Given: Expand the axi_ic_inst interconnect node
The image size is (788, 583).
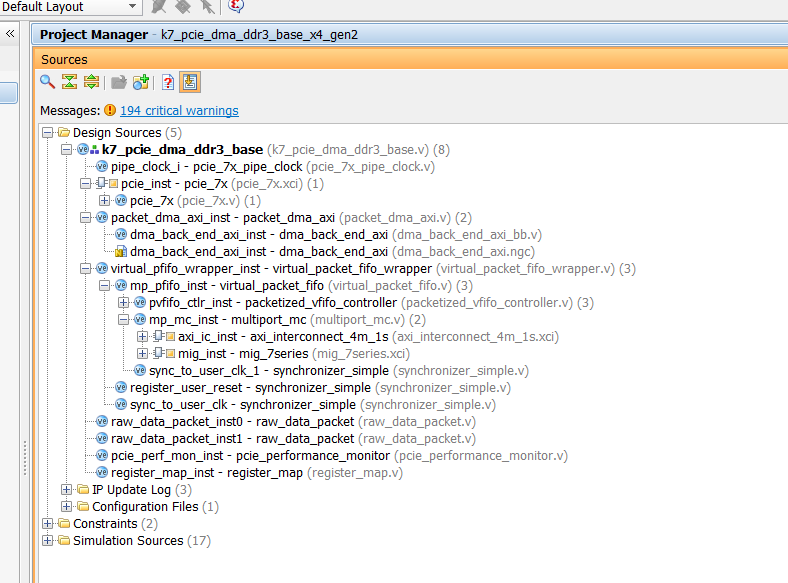Looking at the screenshot, I should pos(143,337).
